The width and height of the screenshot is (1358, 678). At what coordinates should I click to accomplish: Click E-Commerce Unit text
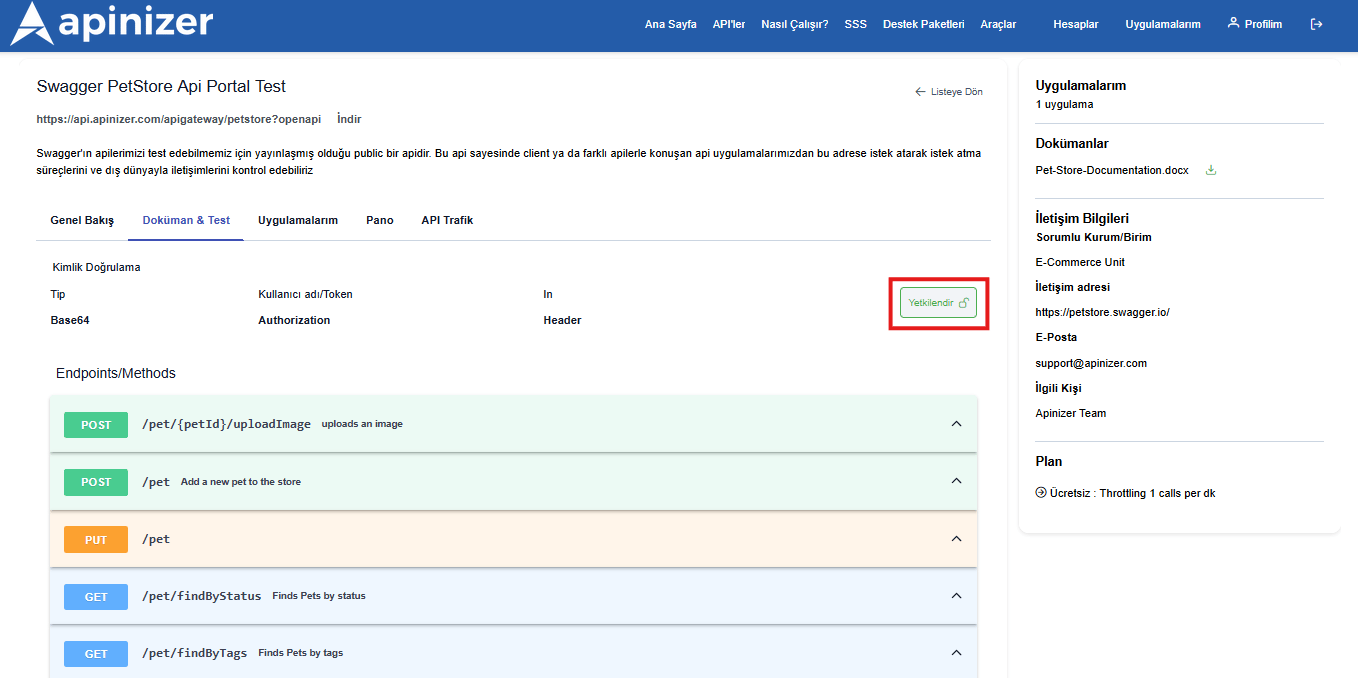1080,262
